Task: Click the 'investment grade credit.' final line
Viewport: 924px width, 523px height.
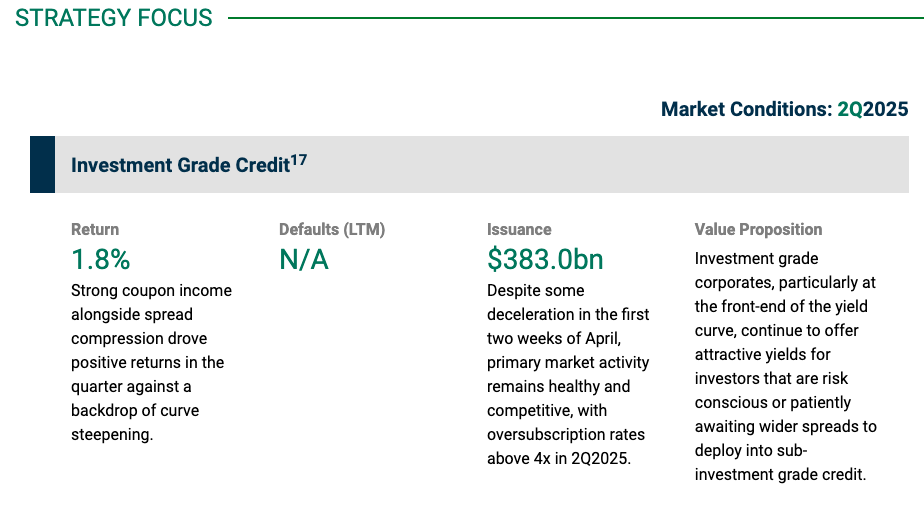Action: click(780, 475)
